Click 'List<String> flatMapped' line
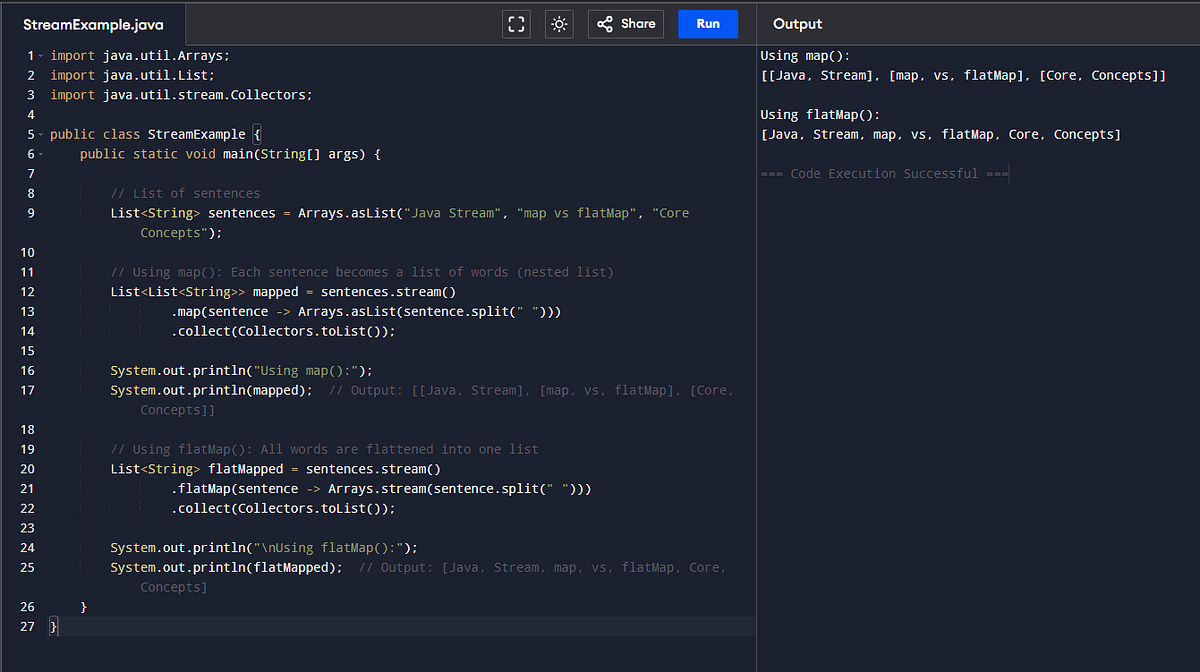Viewport: 1200px width, 672px height. tap(275, 469)
